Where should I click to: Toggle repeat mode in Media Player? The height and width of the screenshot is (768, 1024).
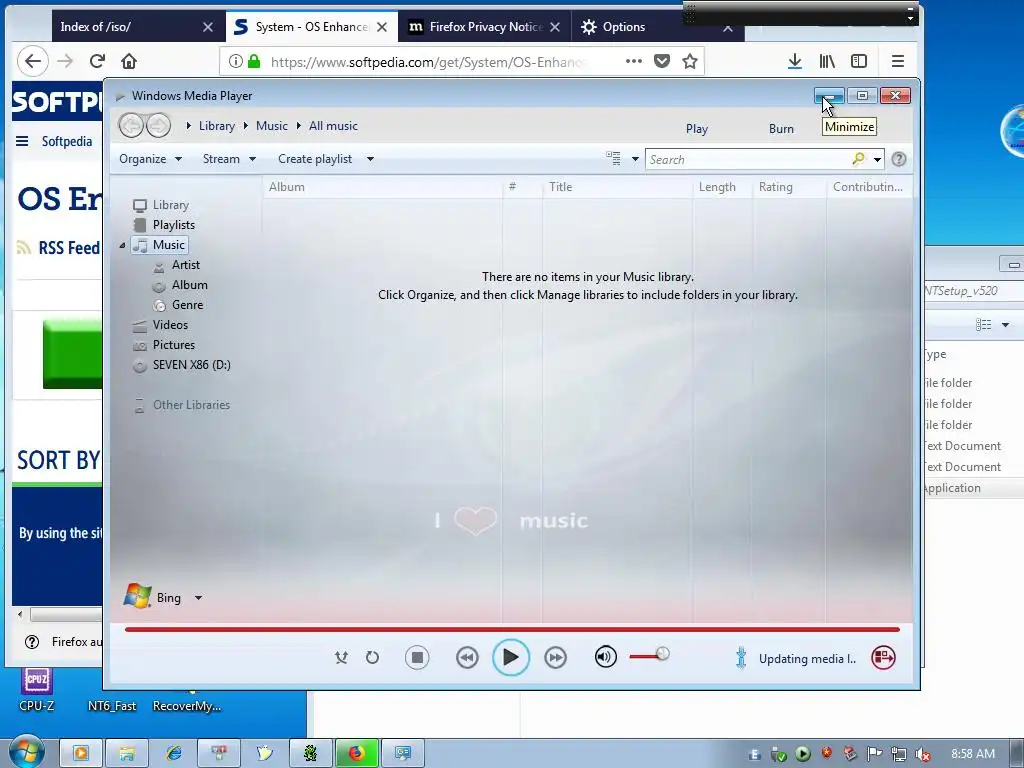point(372,657)
